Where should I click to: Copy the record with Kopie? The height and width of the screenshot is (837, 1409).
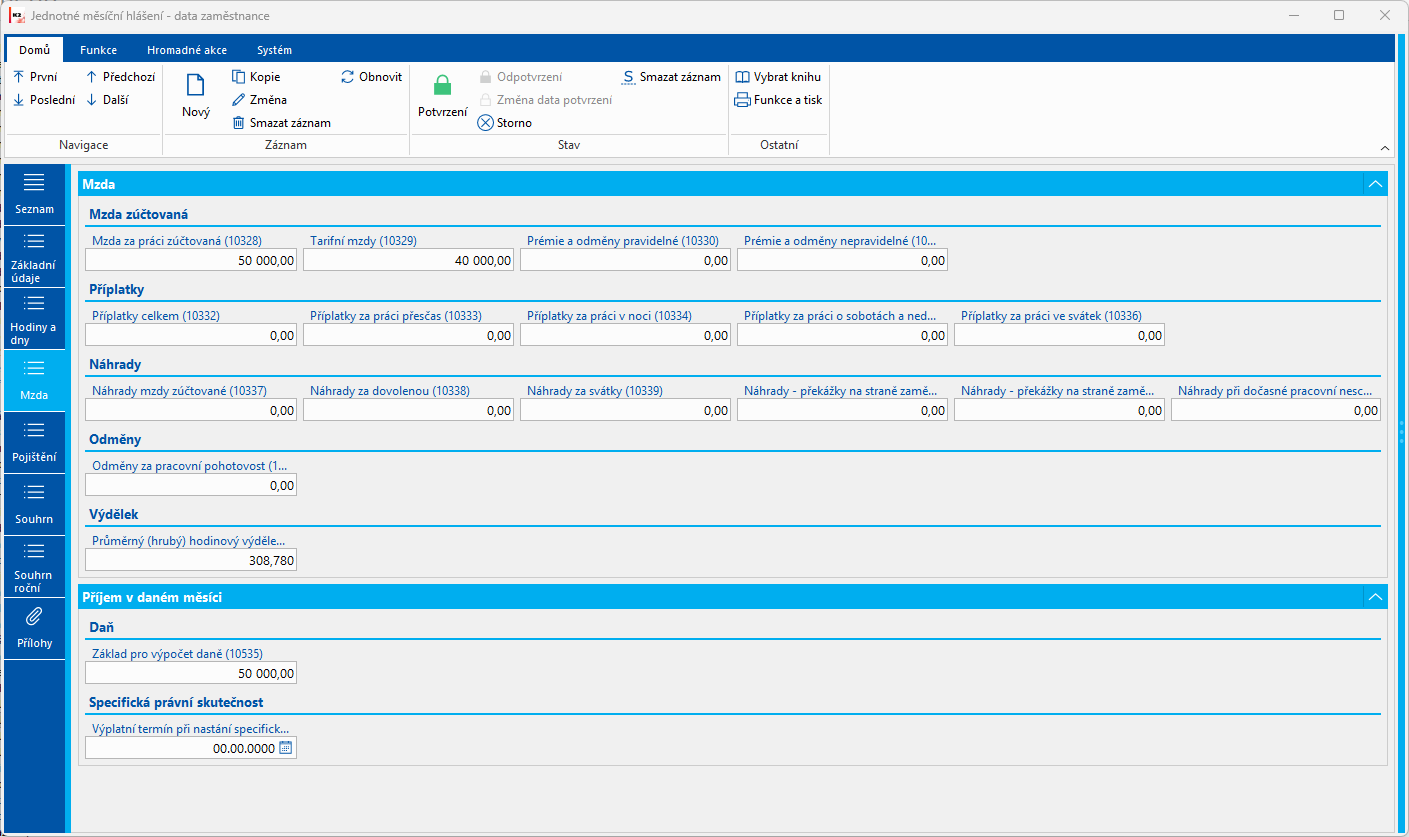256,76
